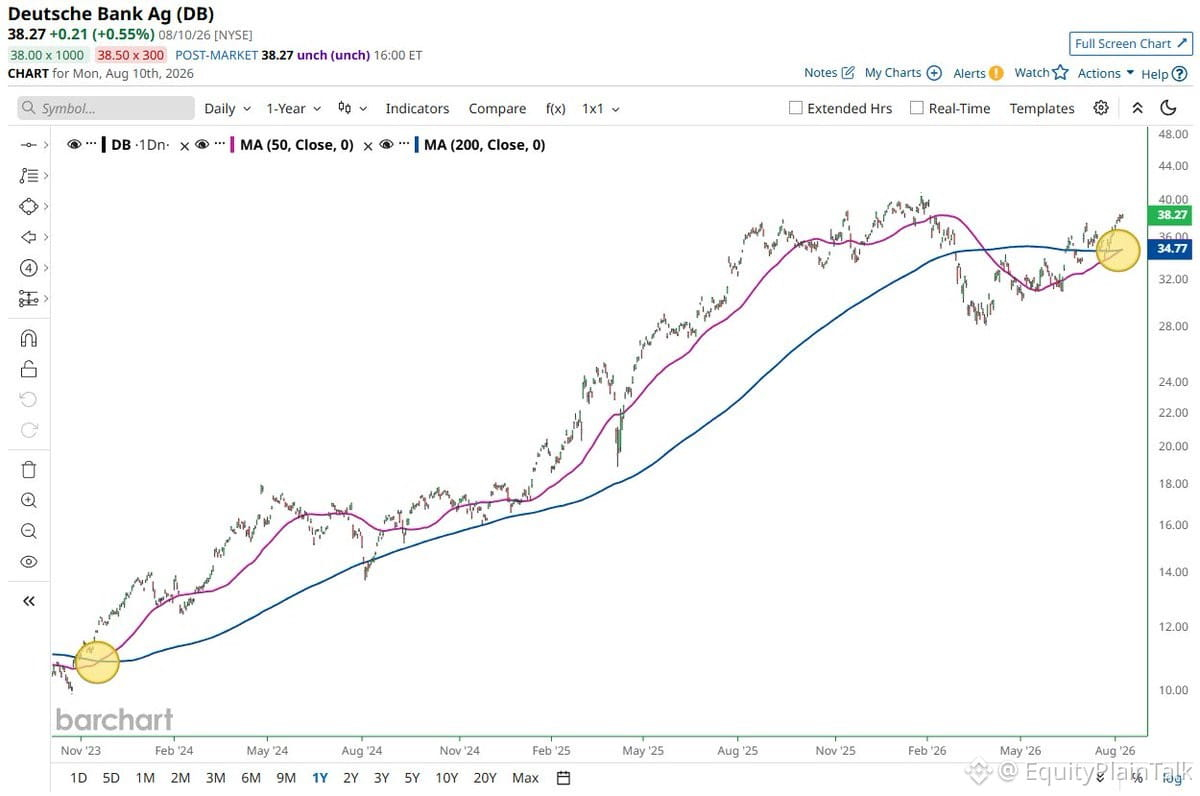Open the Actions dropdown menu
Screen dimensions: 1200x796
click(x=1106, y=73)
